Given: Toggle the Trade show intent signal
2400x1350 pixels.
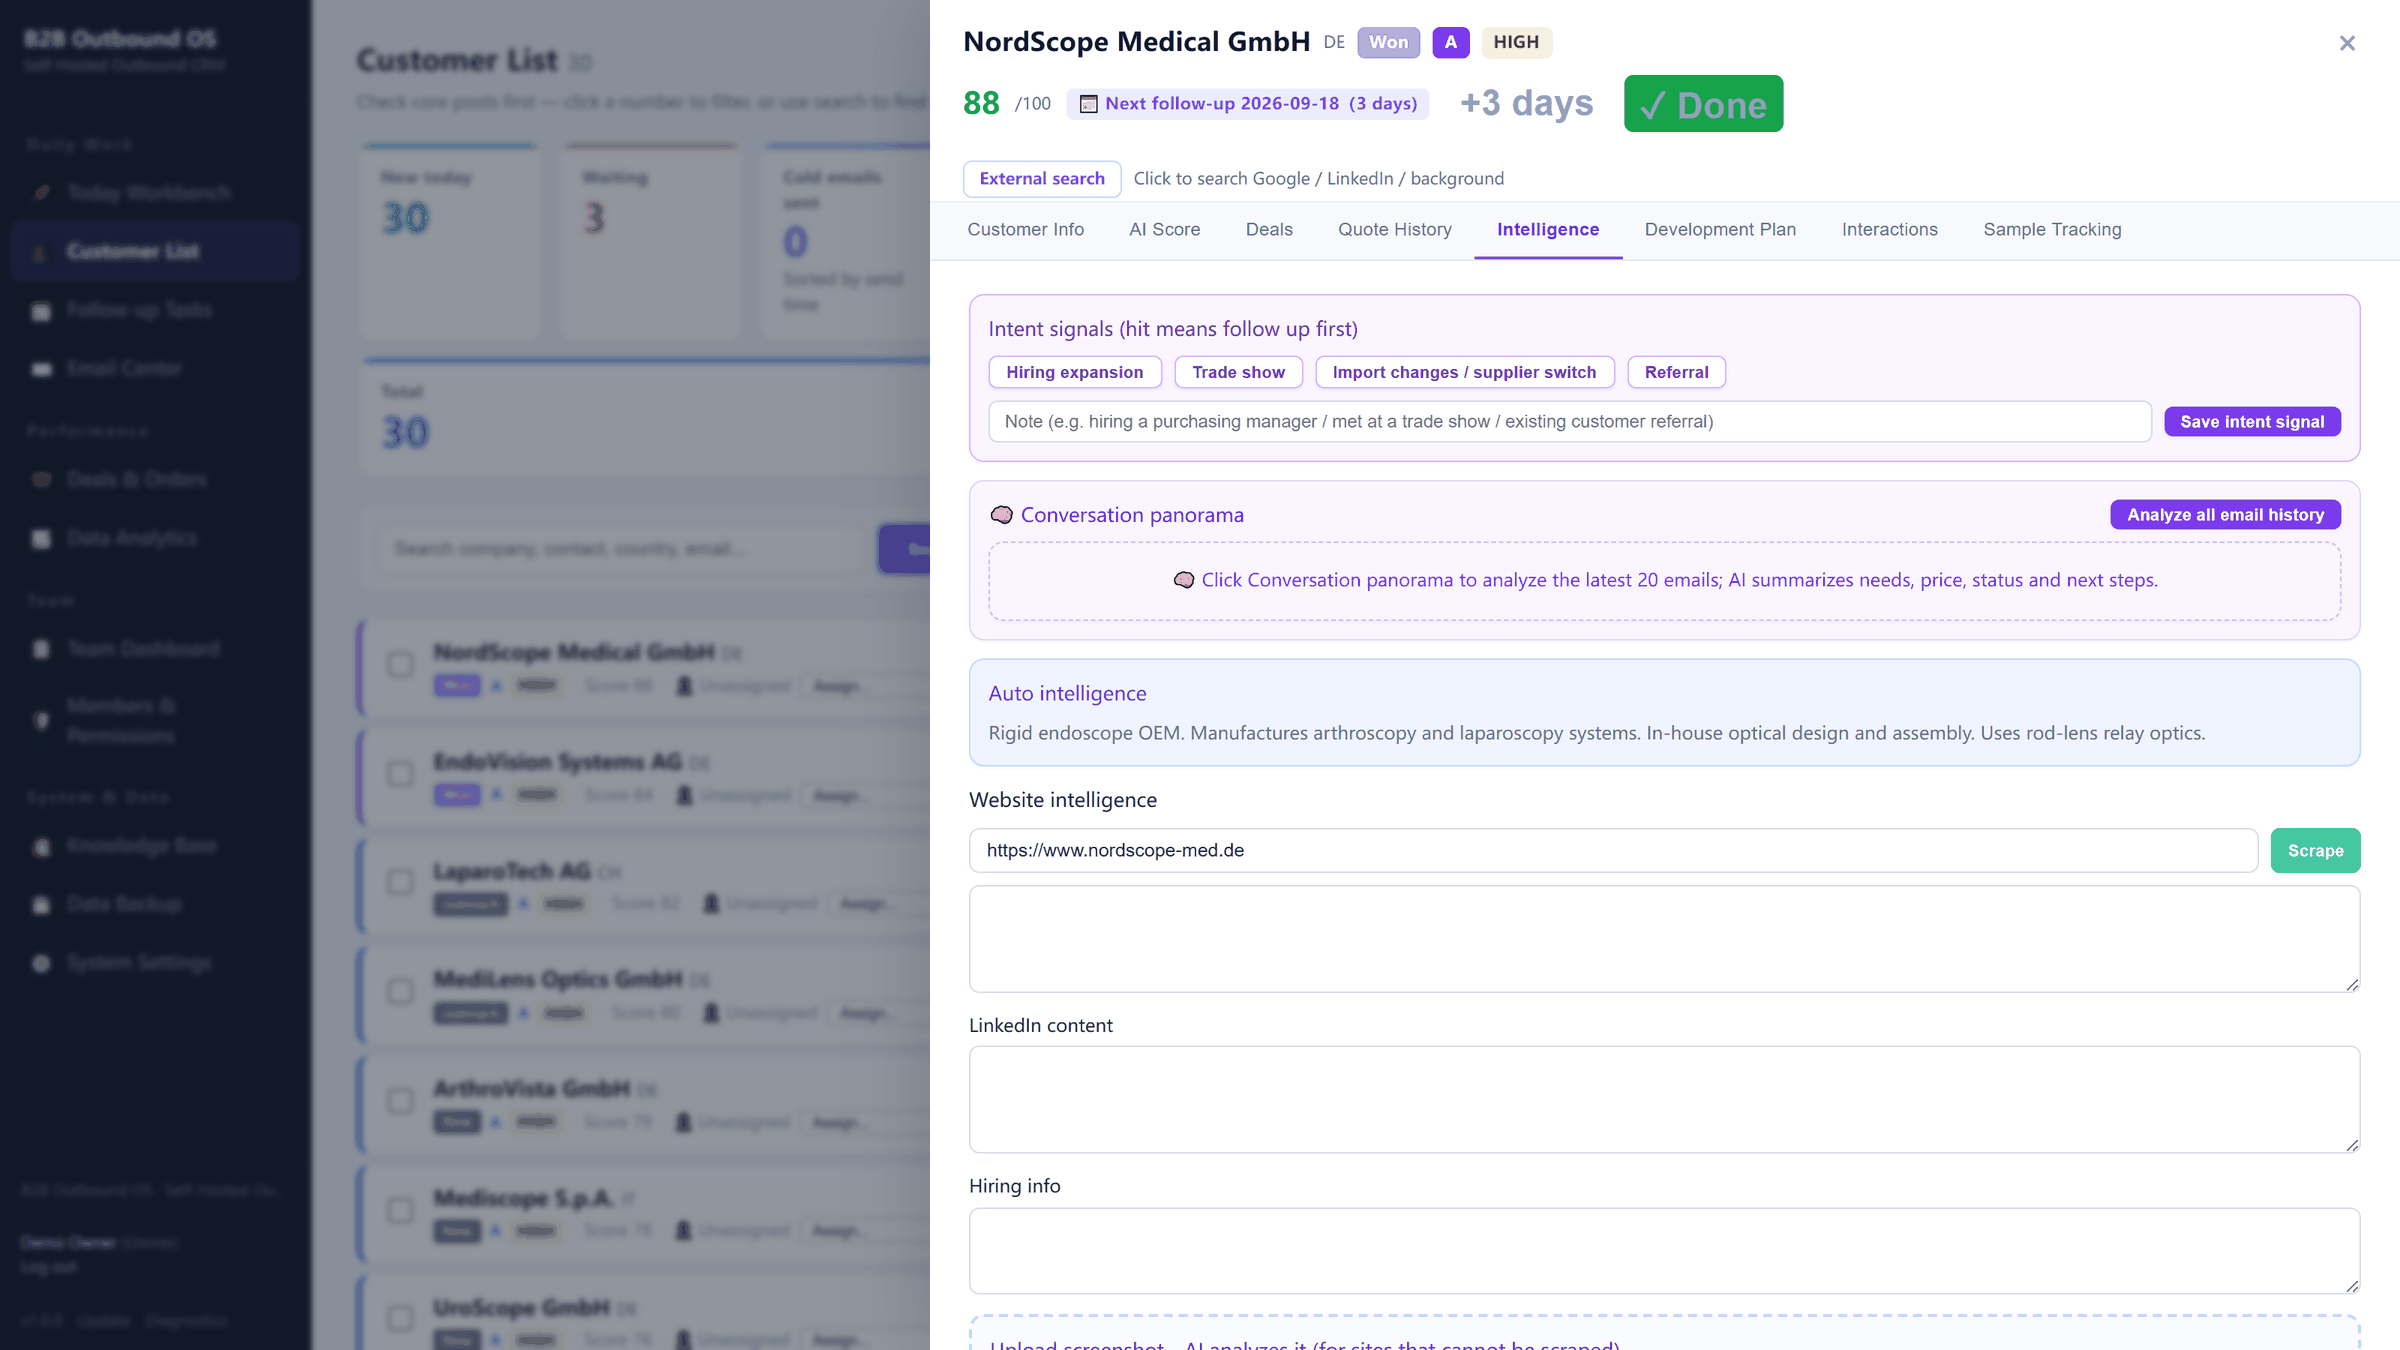Looking at the screenshot, I should point(1238,372).
